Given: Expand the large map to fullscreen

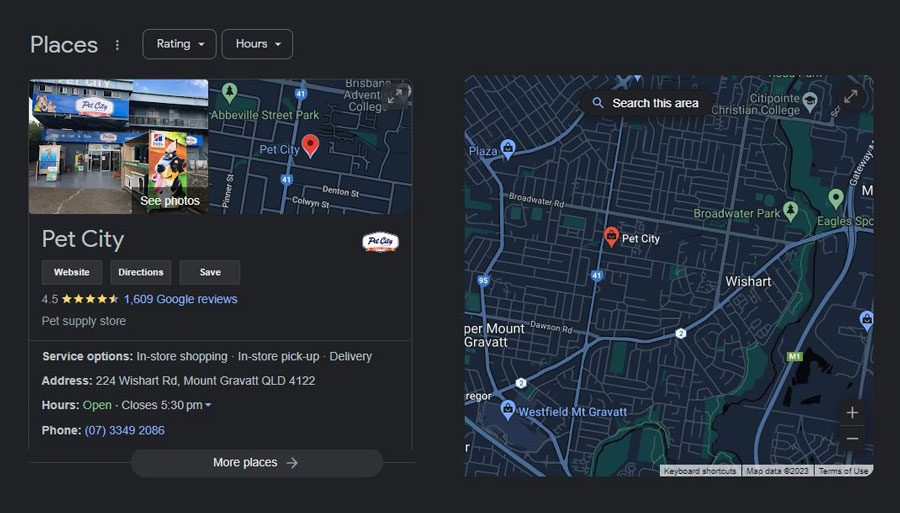Looking at the screenshot, I should click(x=851, y=96).
